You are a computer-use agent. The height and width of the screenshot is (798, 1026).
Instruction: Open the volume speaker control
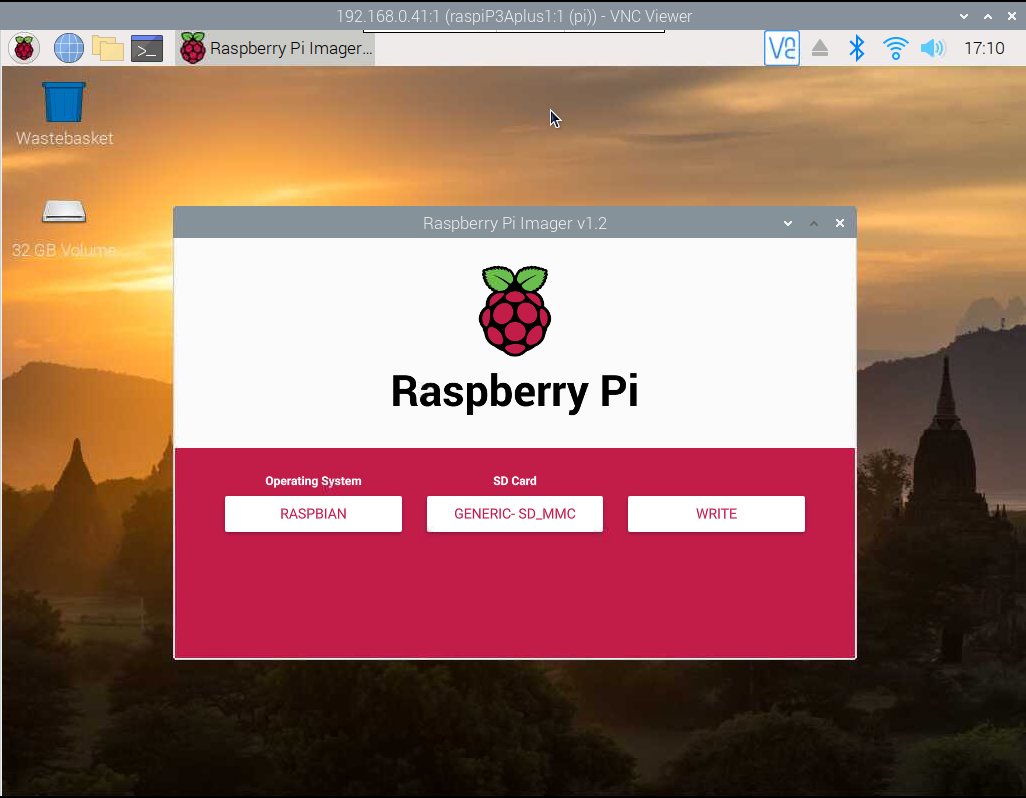pyautogui.click(x=932, y=48)
